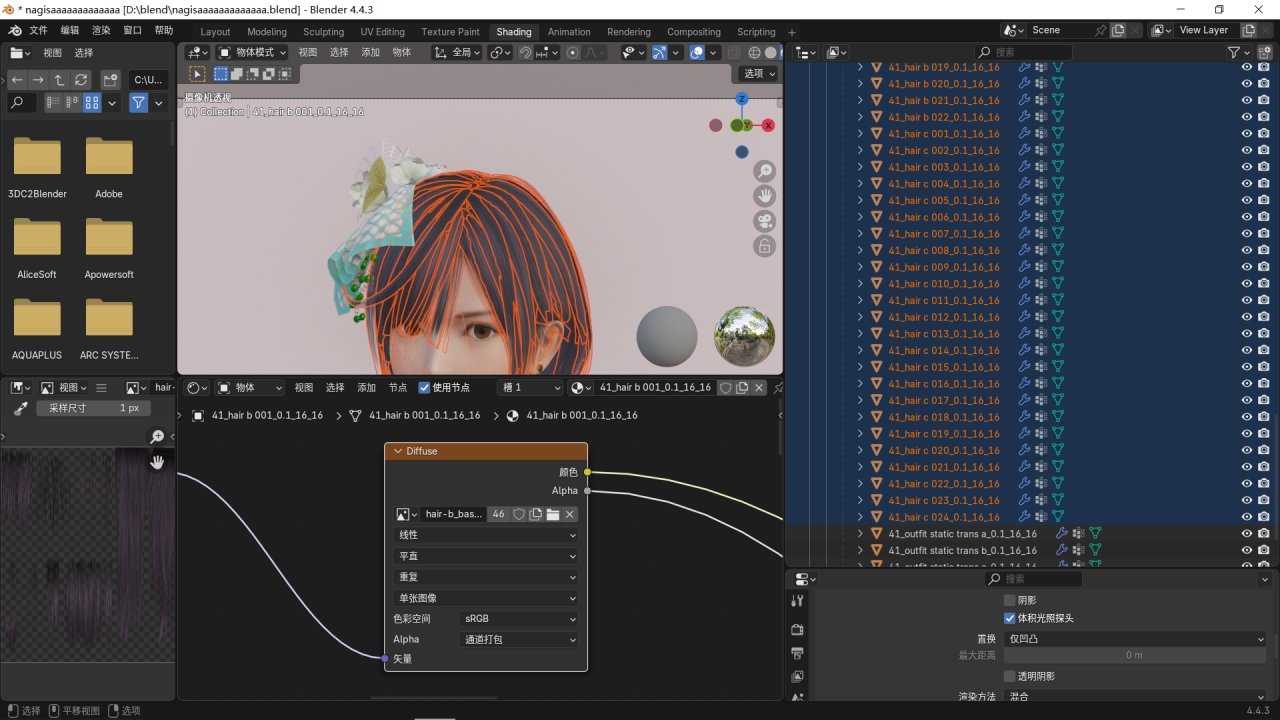This screenshot has width=1280, height=720.
Task: Click the zoom magnifier icon in viewport
Action: (x=764, y=171)
